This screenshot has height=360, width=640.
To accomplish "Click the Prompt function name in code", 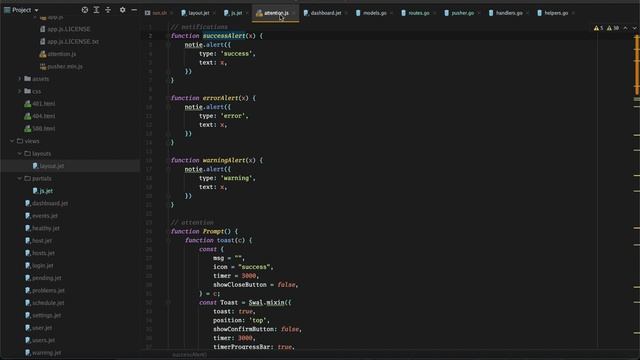I will [213, 231].
